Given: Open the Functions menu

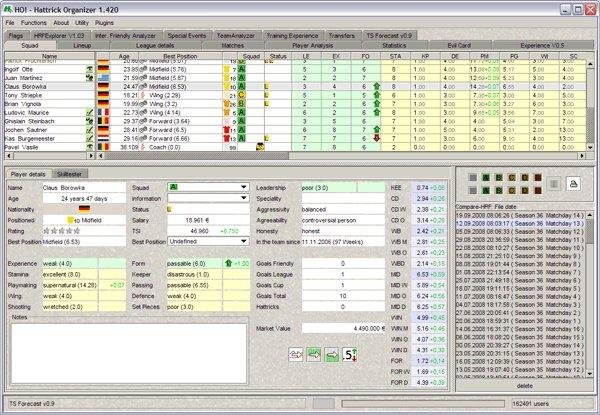Looking at the screenshot, I should 34,23.
